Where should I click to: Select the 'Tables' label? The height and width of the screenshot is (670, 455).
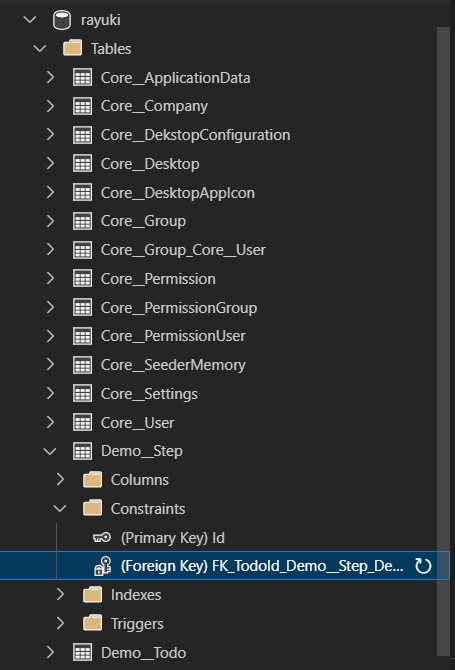111,49
